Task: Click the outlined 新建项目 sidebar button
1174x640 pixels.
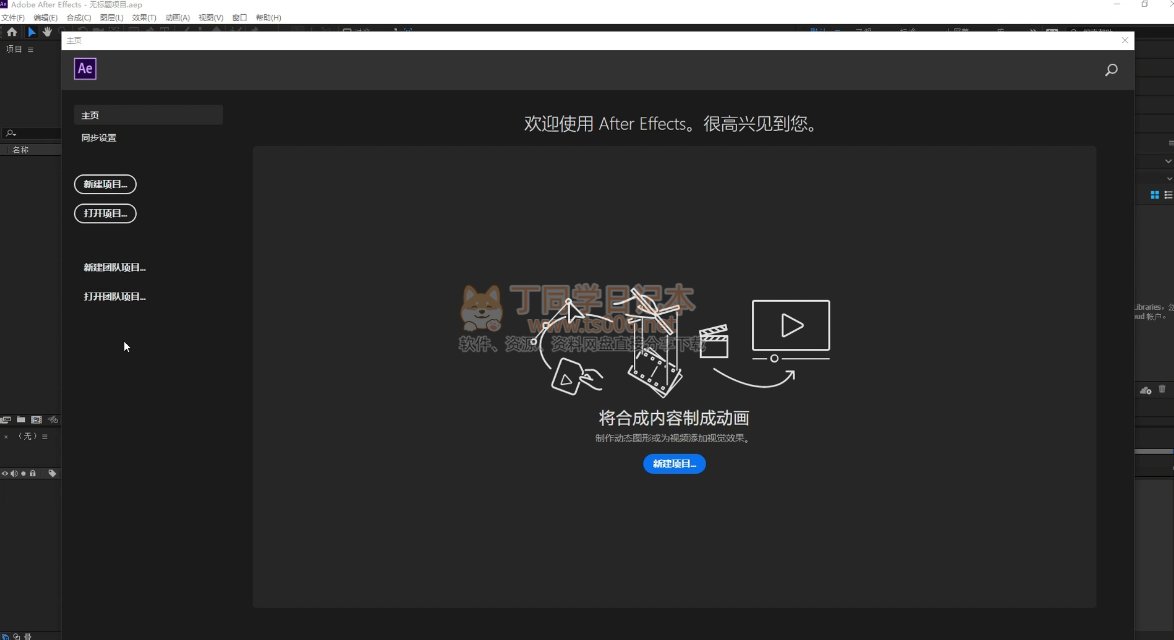Action: [105, 184]
